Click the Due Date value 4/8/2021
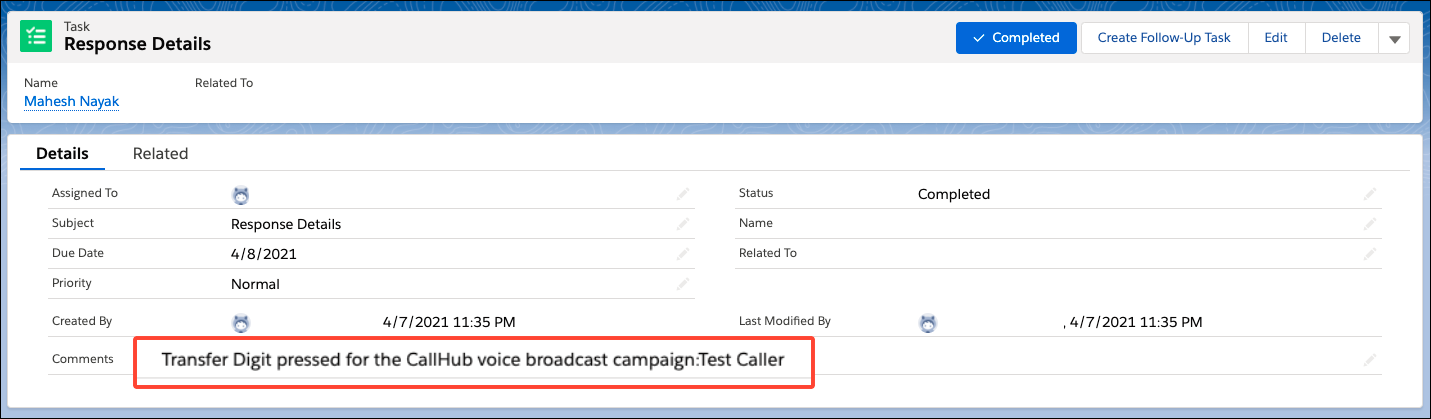The height and width of the screenshot is (419, 1431). click(264, 254)
